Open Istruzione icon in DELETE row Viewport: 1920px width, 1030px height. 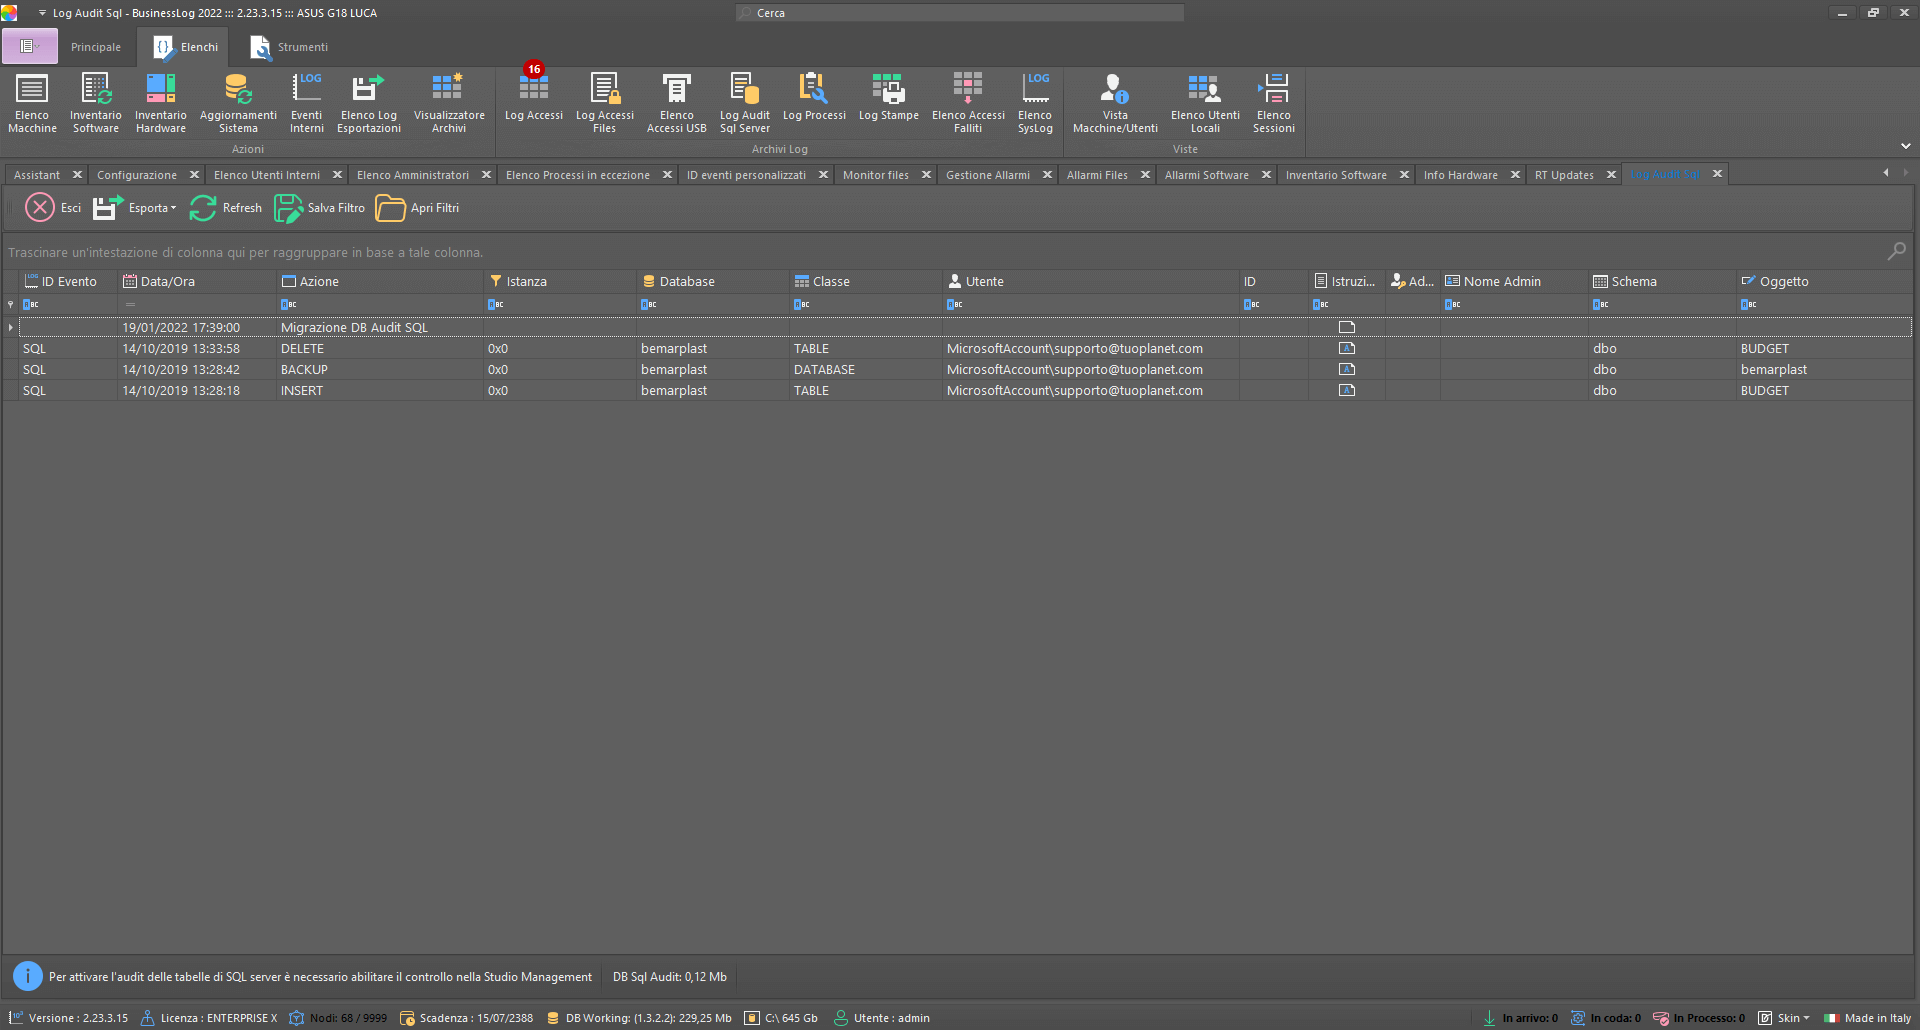click(x=1347, y=349)
